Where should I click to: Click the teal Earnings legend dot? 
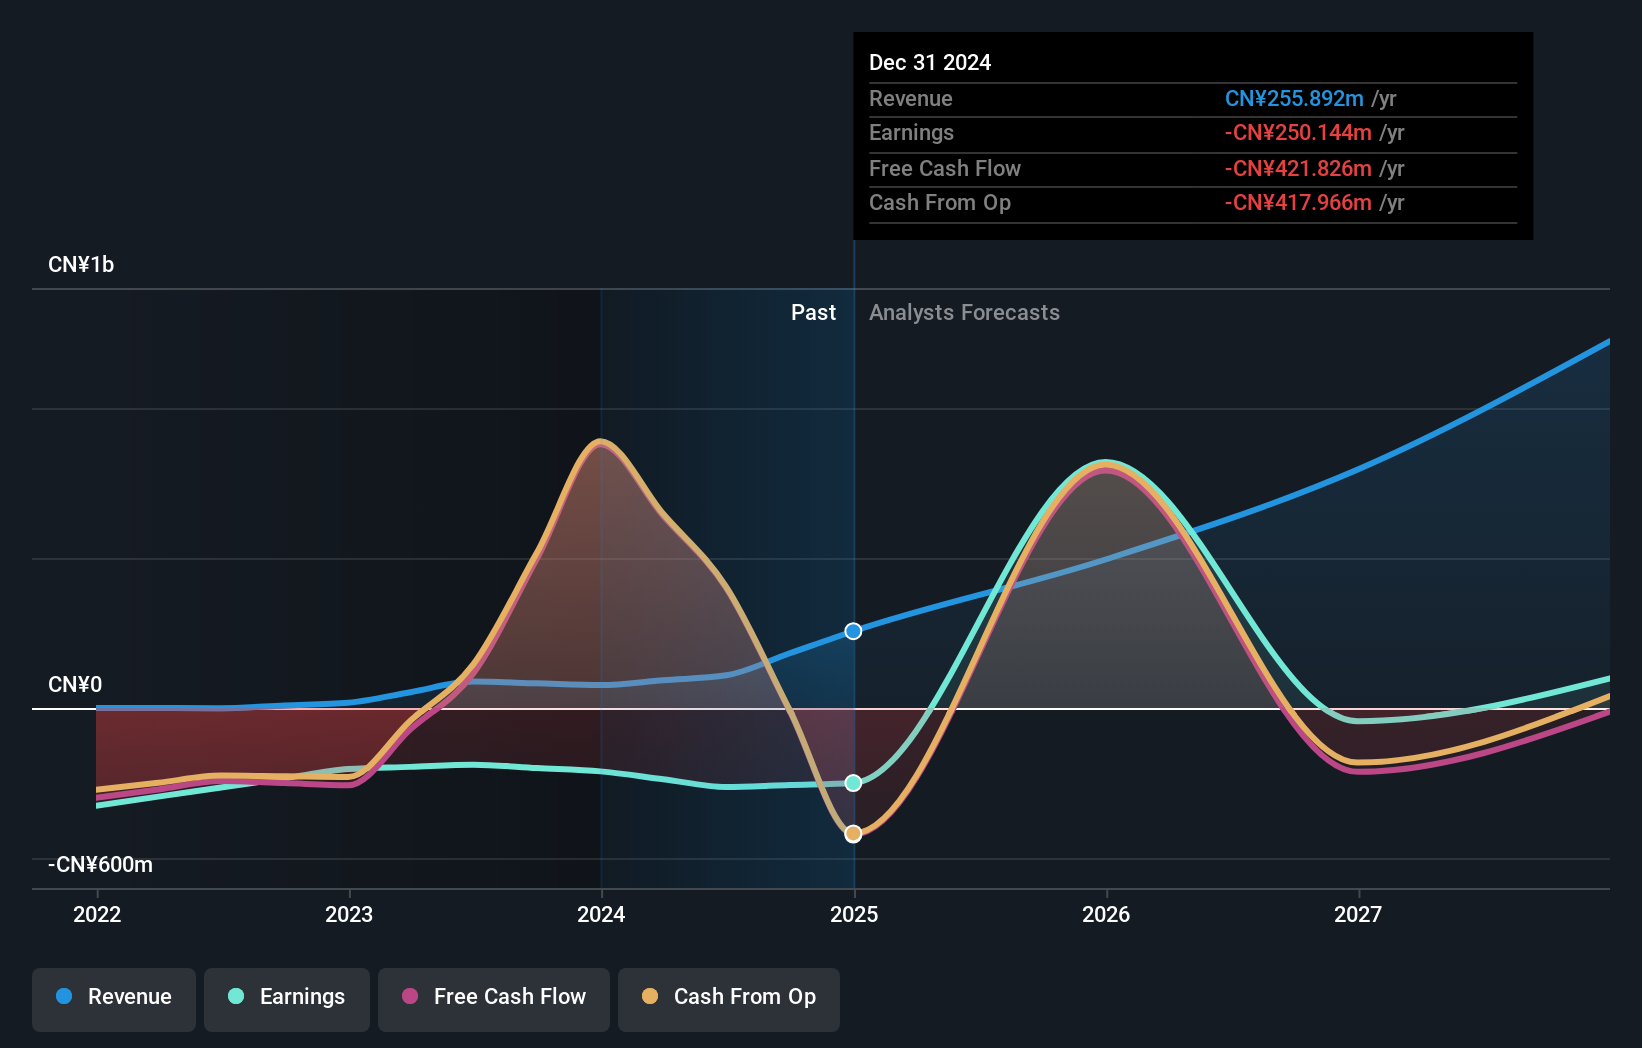click(x=236, y=996)
